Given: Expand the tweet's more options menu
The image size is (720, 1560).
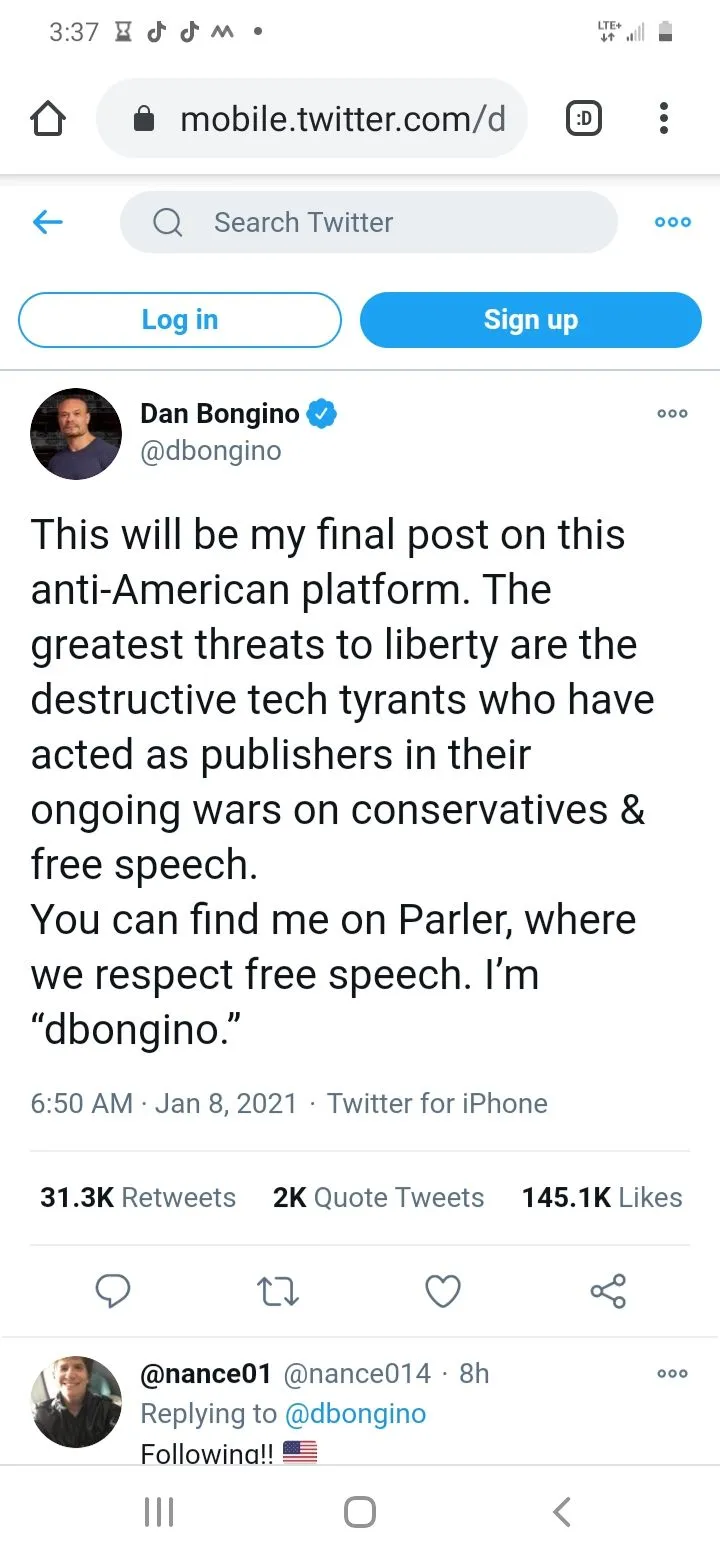Looking at the screenshot, I should (672, 414).
